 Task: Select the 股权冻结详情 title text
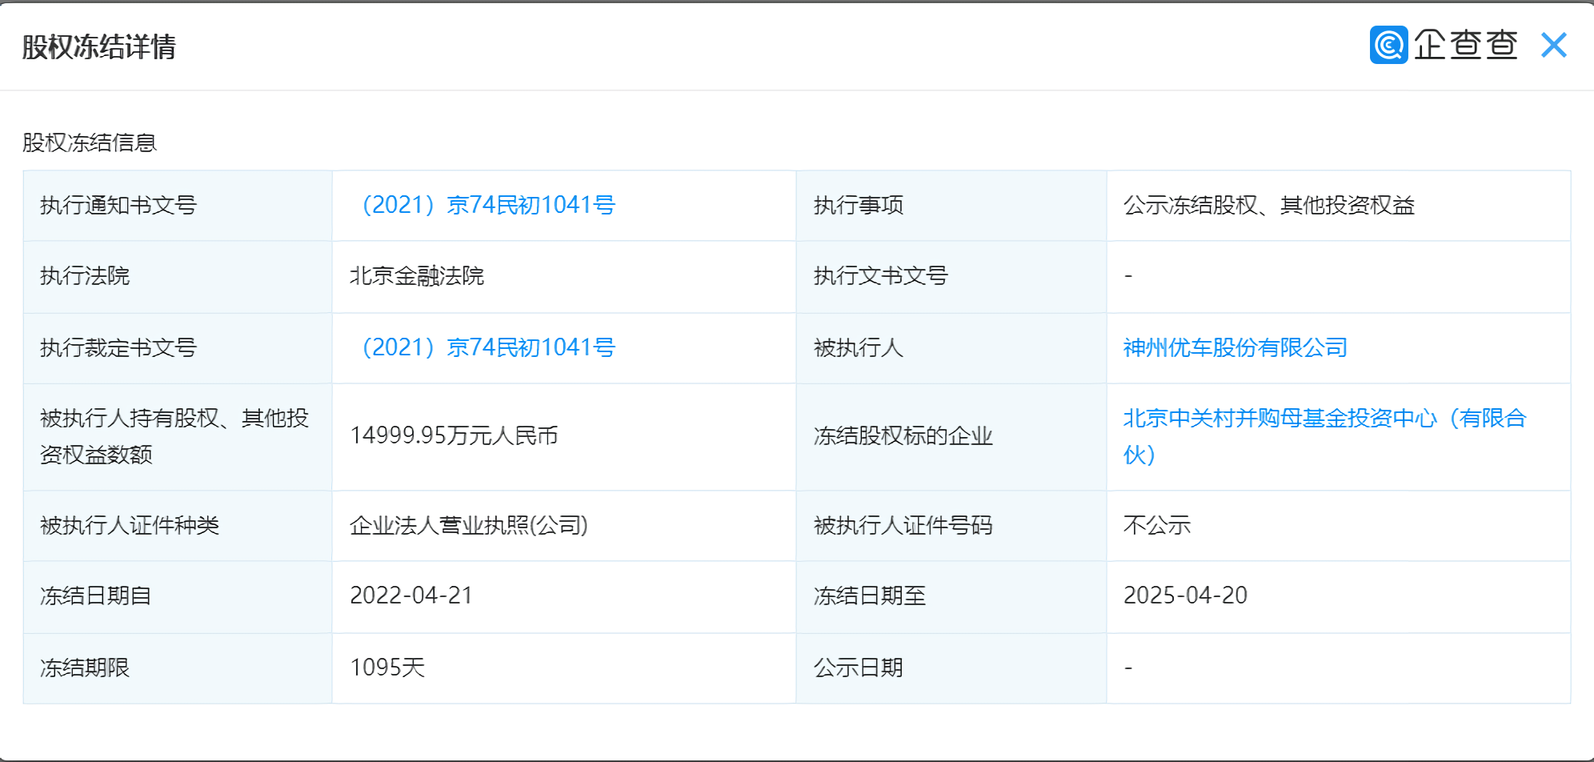[x=99, y=47]
